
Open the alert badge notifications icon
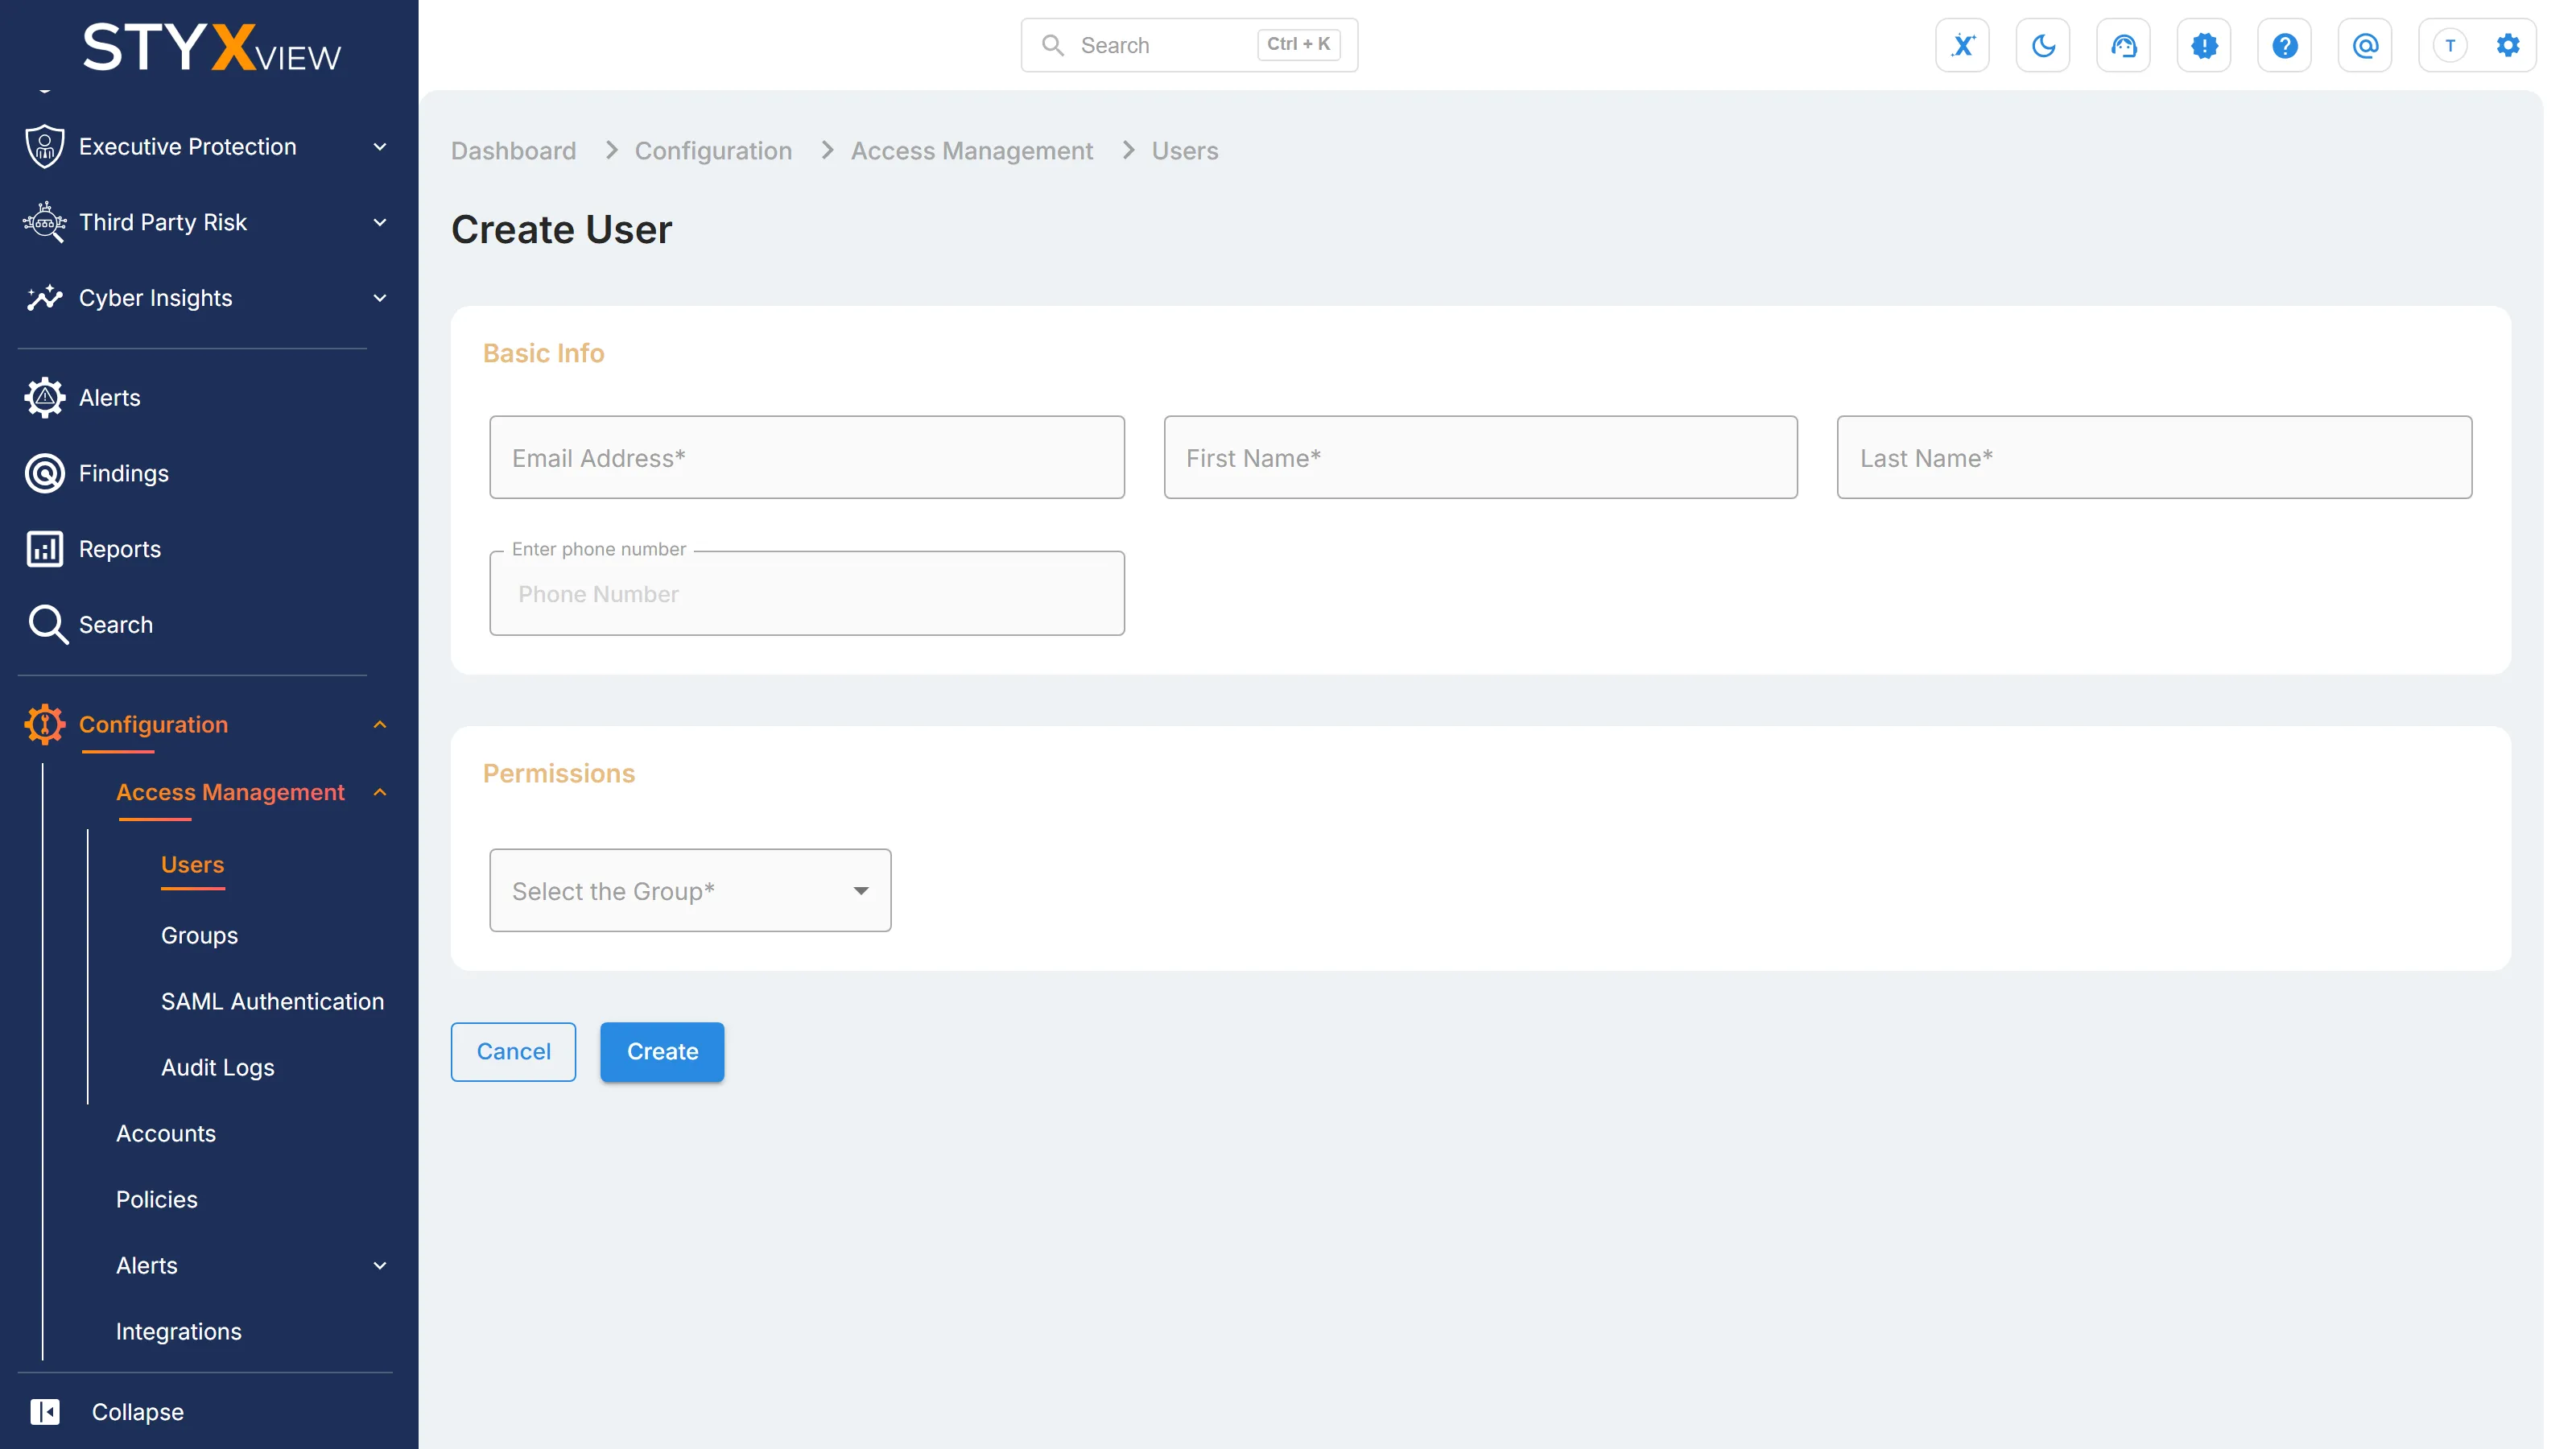coord(2204,45)
